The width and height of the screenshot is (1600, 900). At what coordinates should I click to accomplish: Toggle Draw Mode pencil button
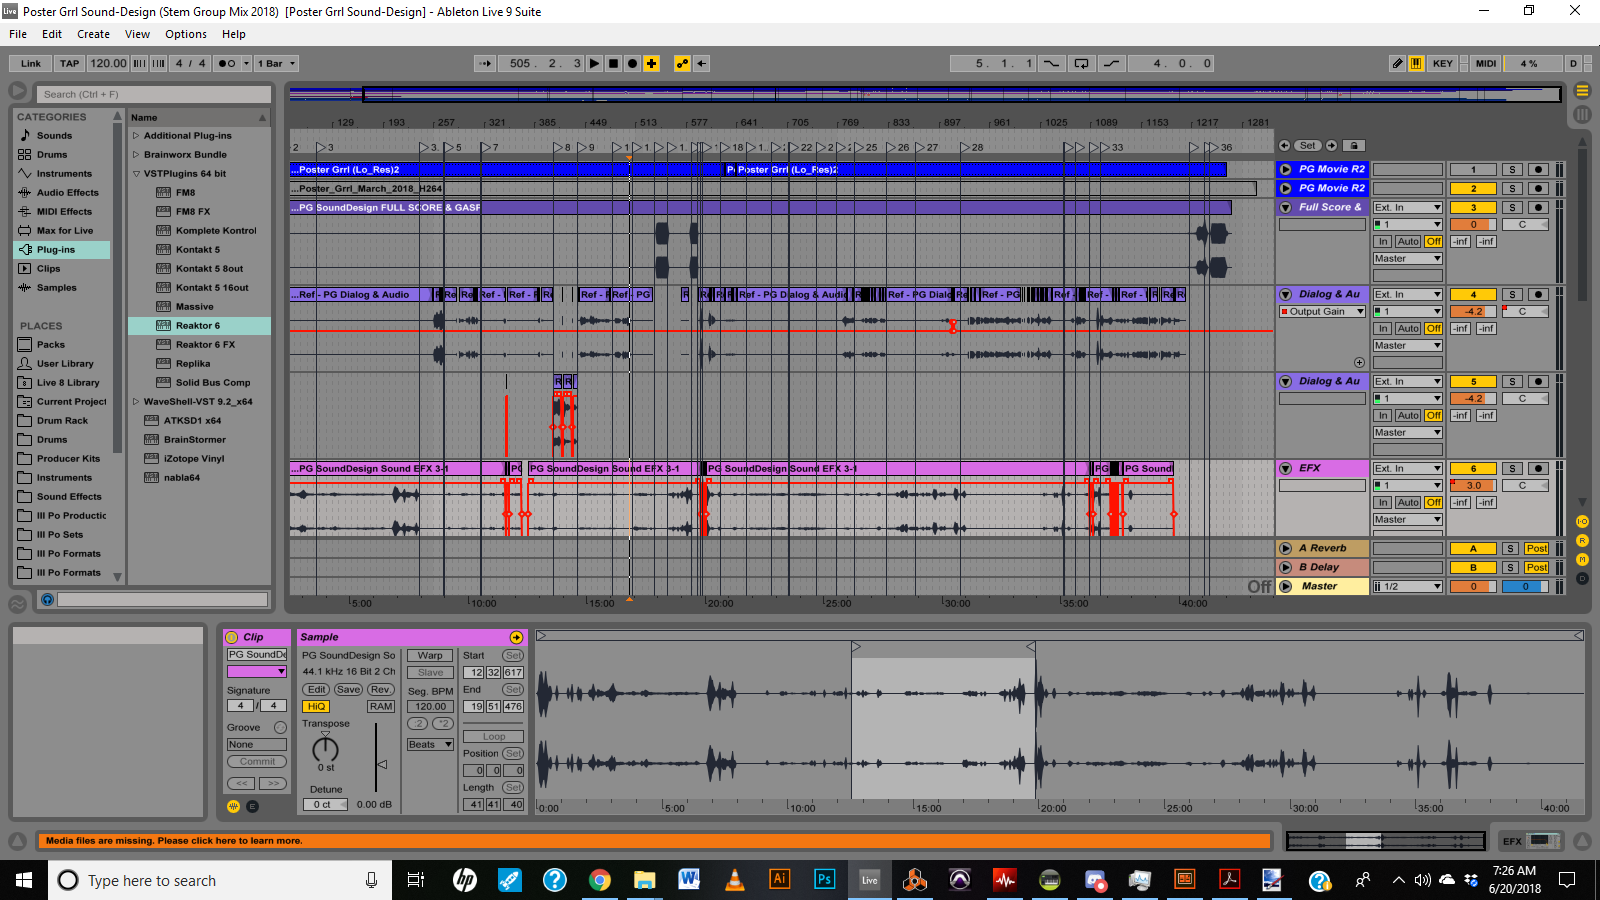(x=1397, y=63)
